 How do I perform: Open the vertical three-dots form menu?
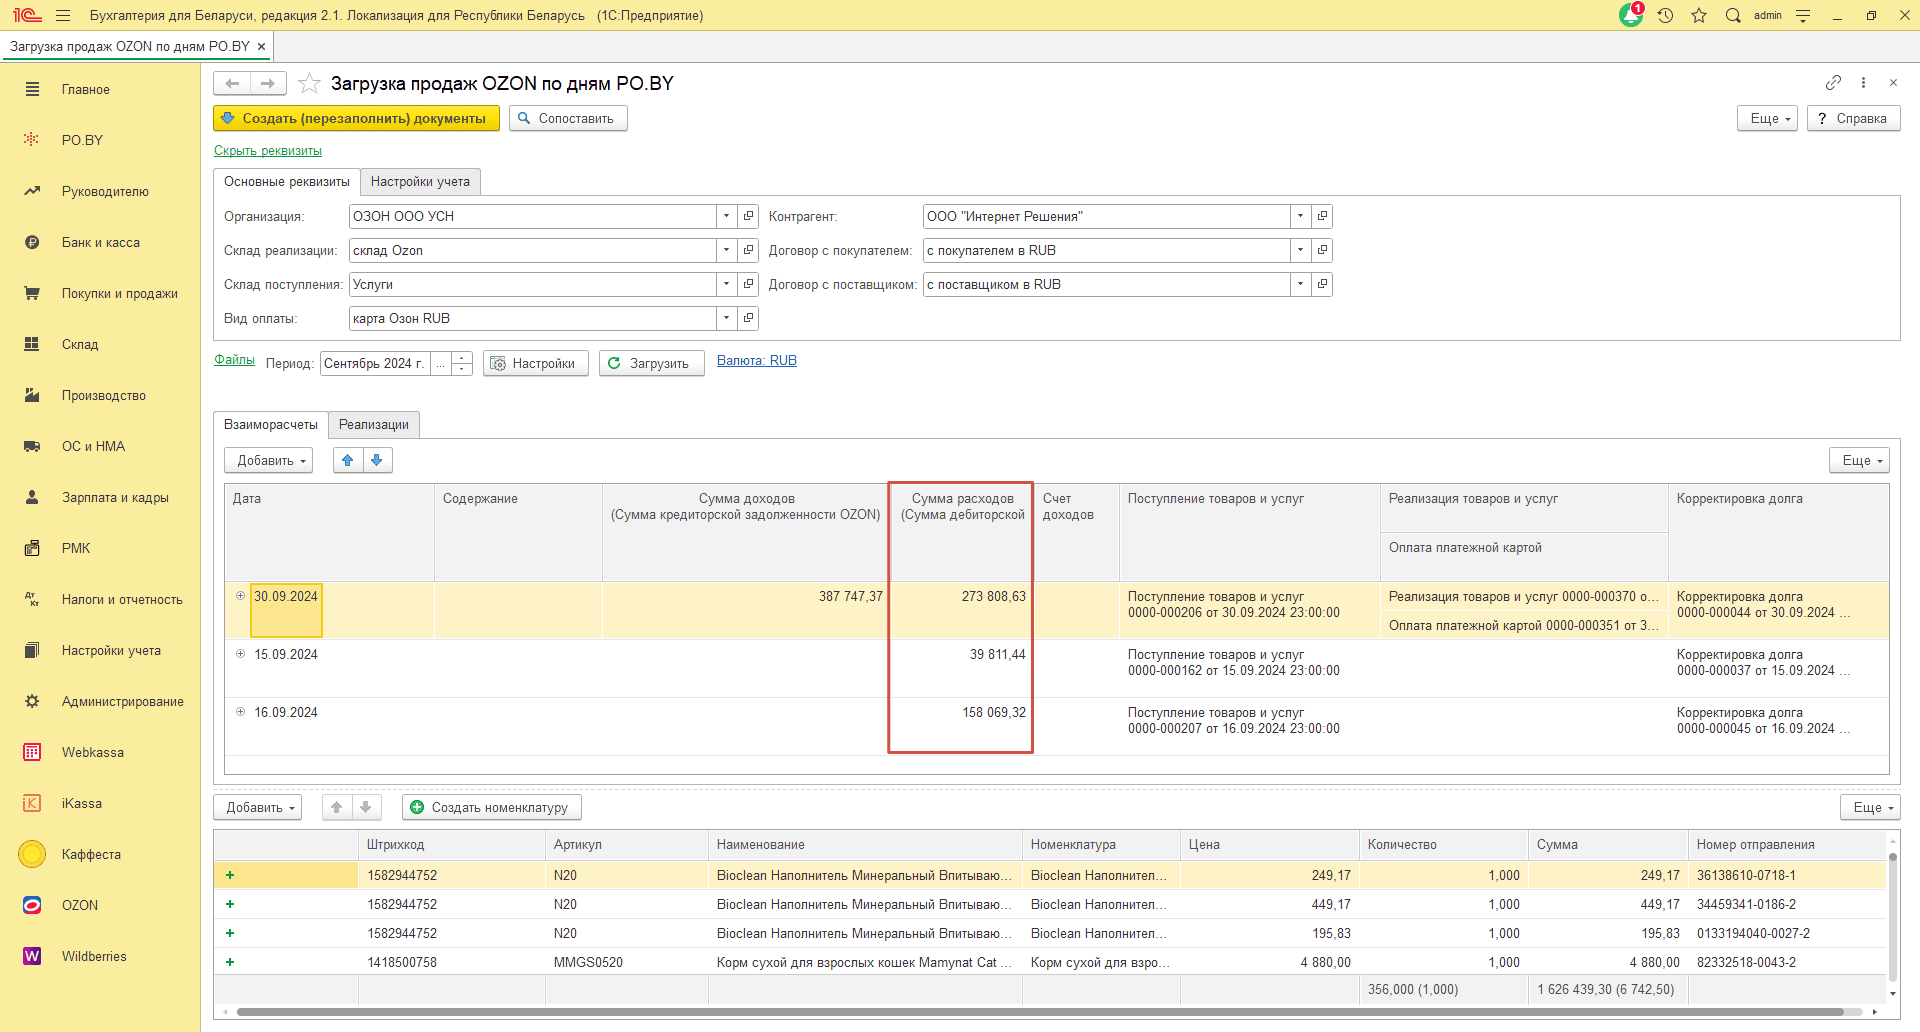coord(1863,82)
